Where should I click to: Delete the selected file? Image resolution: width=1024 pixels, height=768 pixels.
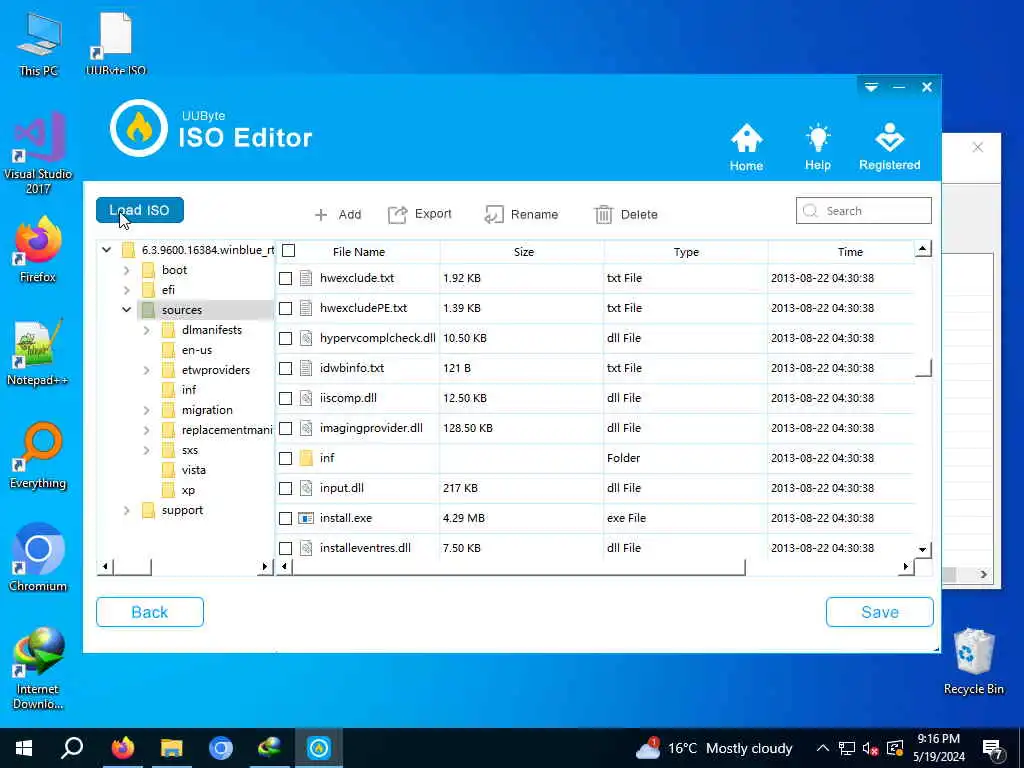626,214
